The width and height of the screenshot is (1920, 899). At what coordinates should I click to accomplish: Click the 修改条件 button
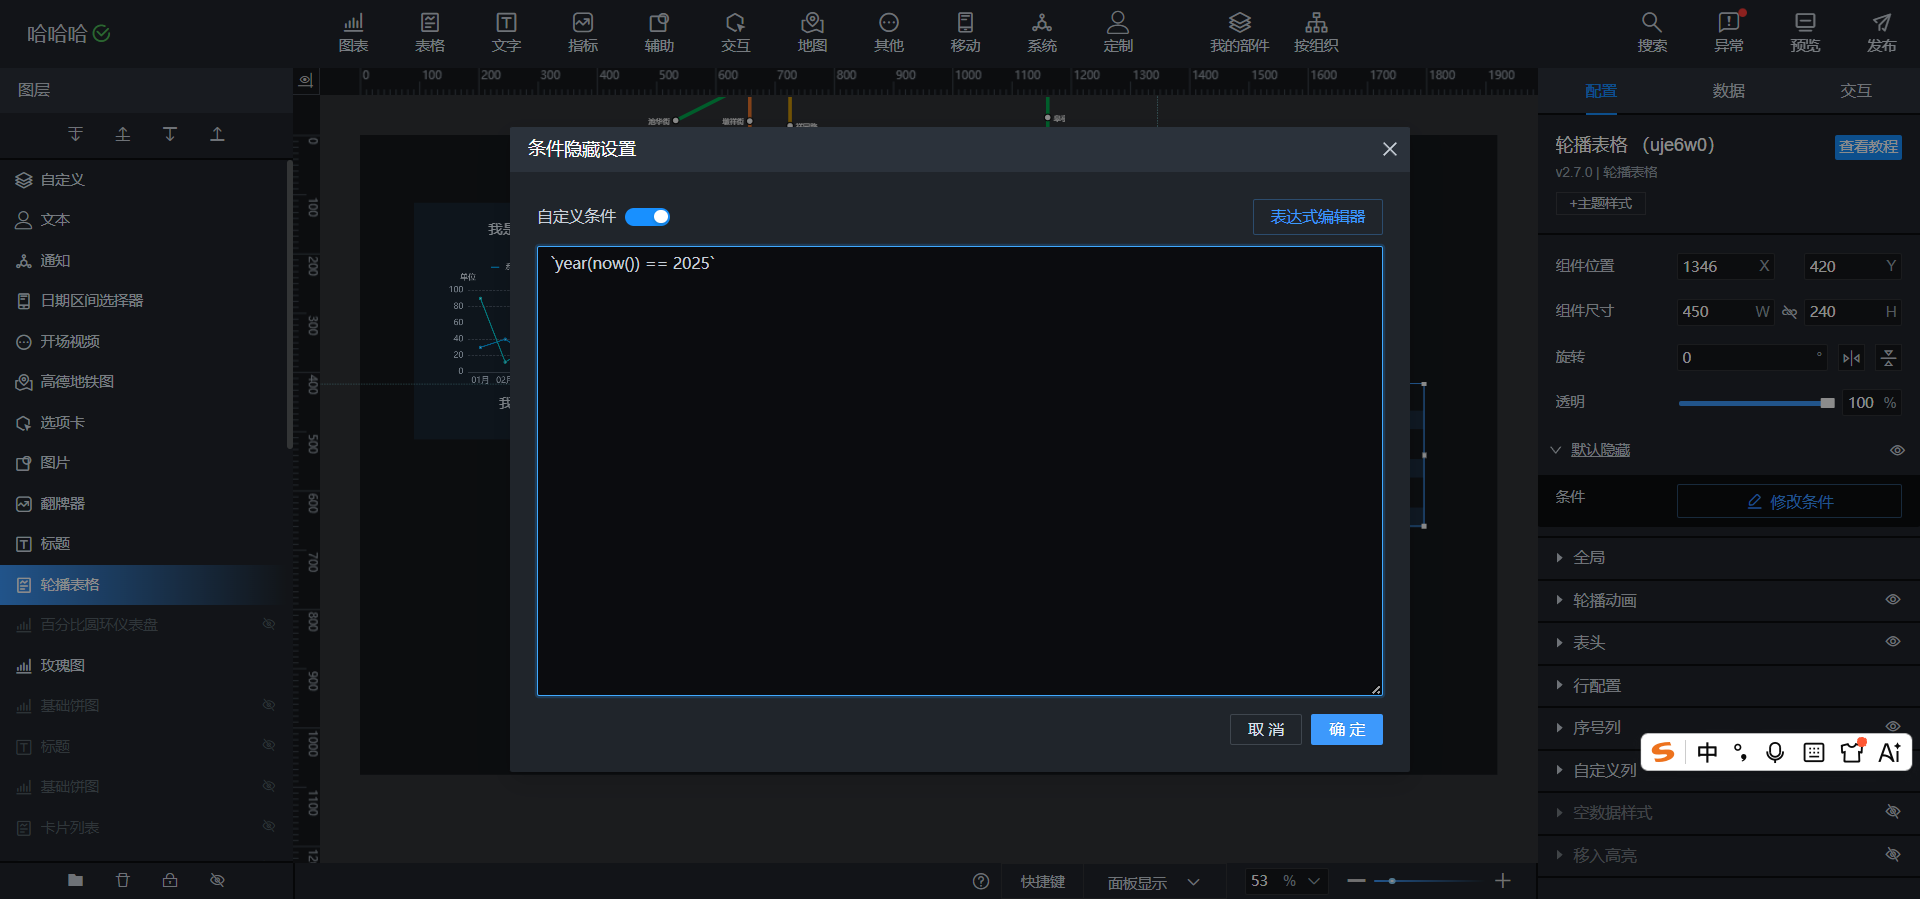tap(1789, 501)
